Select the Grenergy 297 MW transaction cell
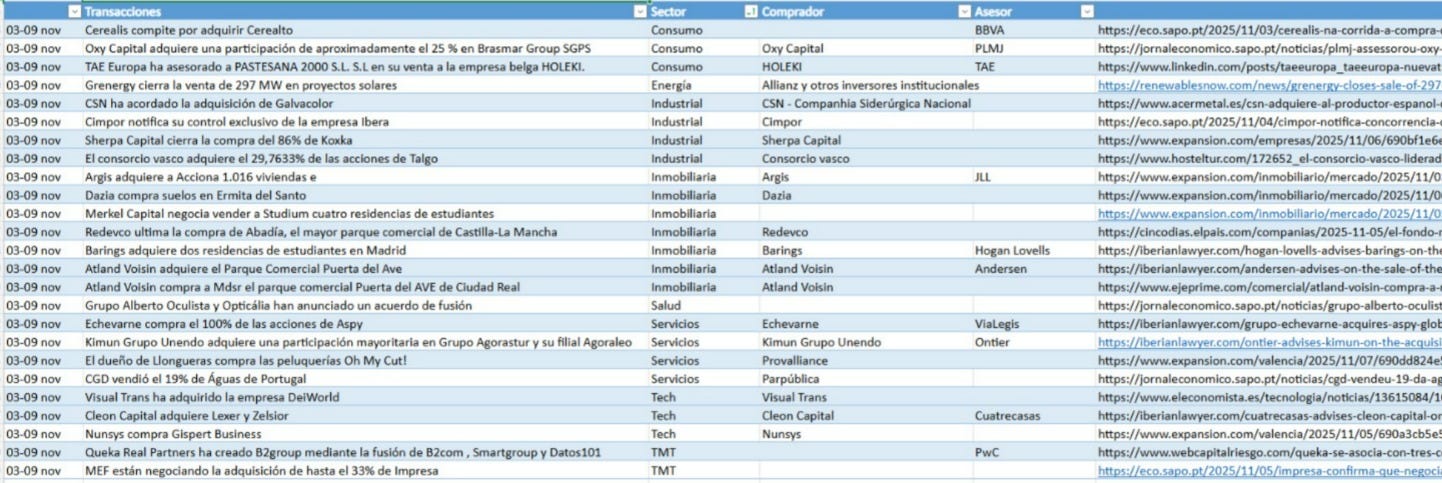Screen dimensions: 1442x483 pyautogui.click(x=365, y=85)
